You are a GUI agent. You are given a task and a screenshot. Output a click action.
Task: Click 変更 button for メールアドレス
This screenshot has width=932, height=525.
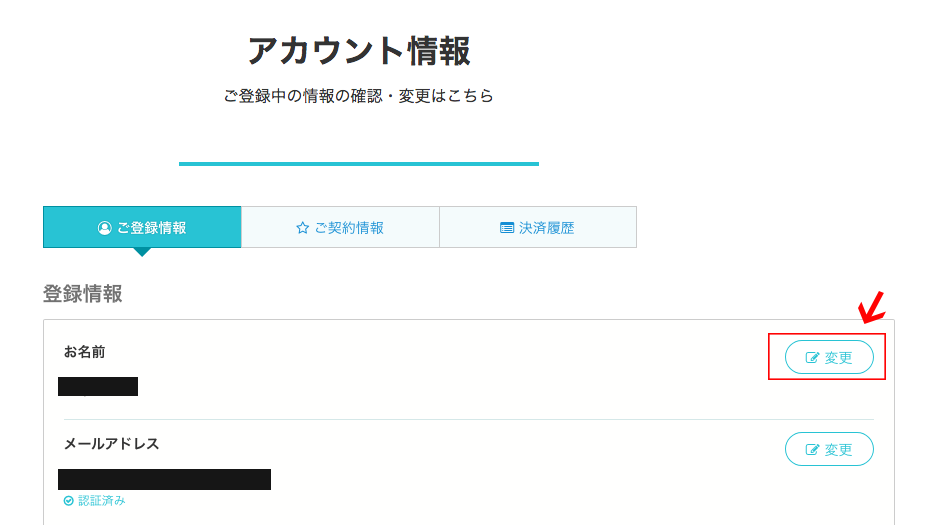click(829, 449)
